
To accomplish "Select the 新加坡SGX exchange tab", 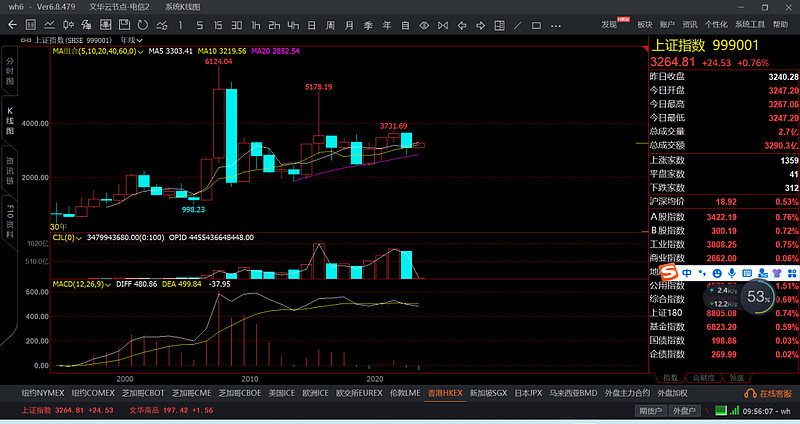I will point(488,393).
